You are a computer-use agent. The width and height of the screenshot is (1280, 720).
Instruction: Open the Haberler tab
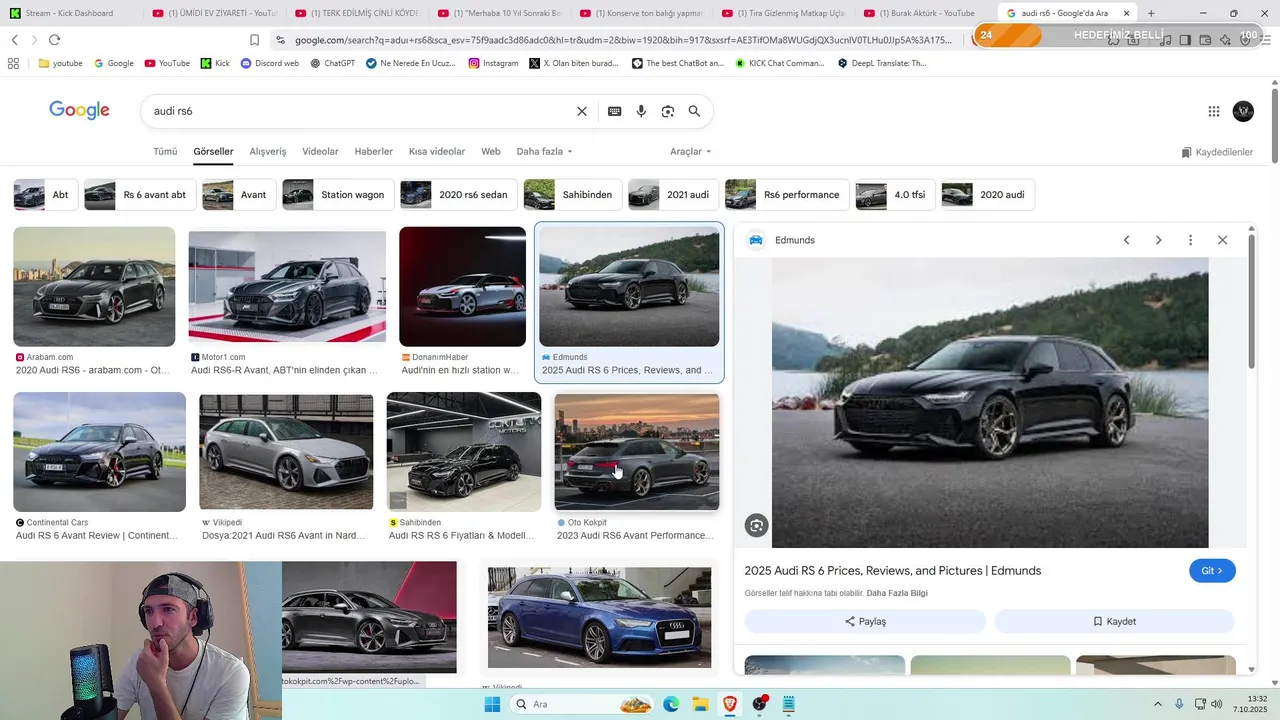(x=373, y=151)
